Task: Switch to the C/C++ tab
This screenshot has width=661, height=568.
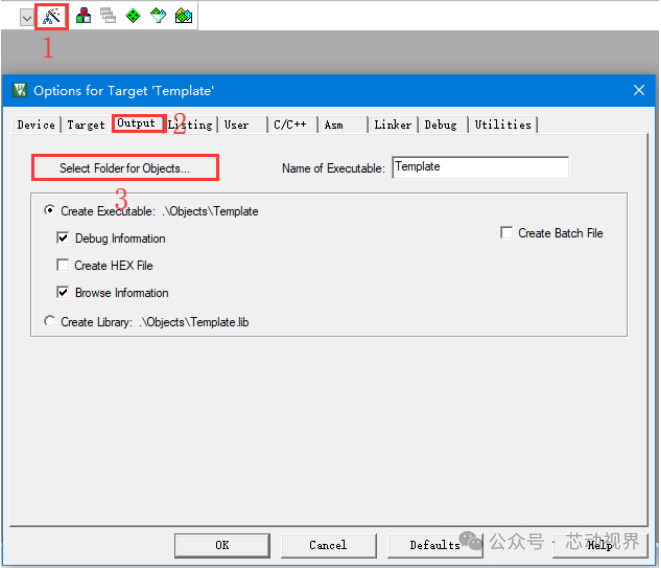Action: click(x=292, y=125)
